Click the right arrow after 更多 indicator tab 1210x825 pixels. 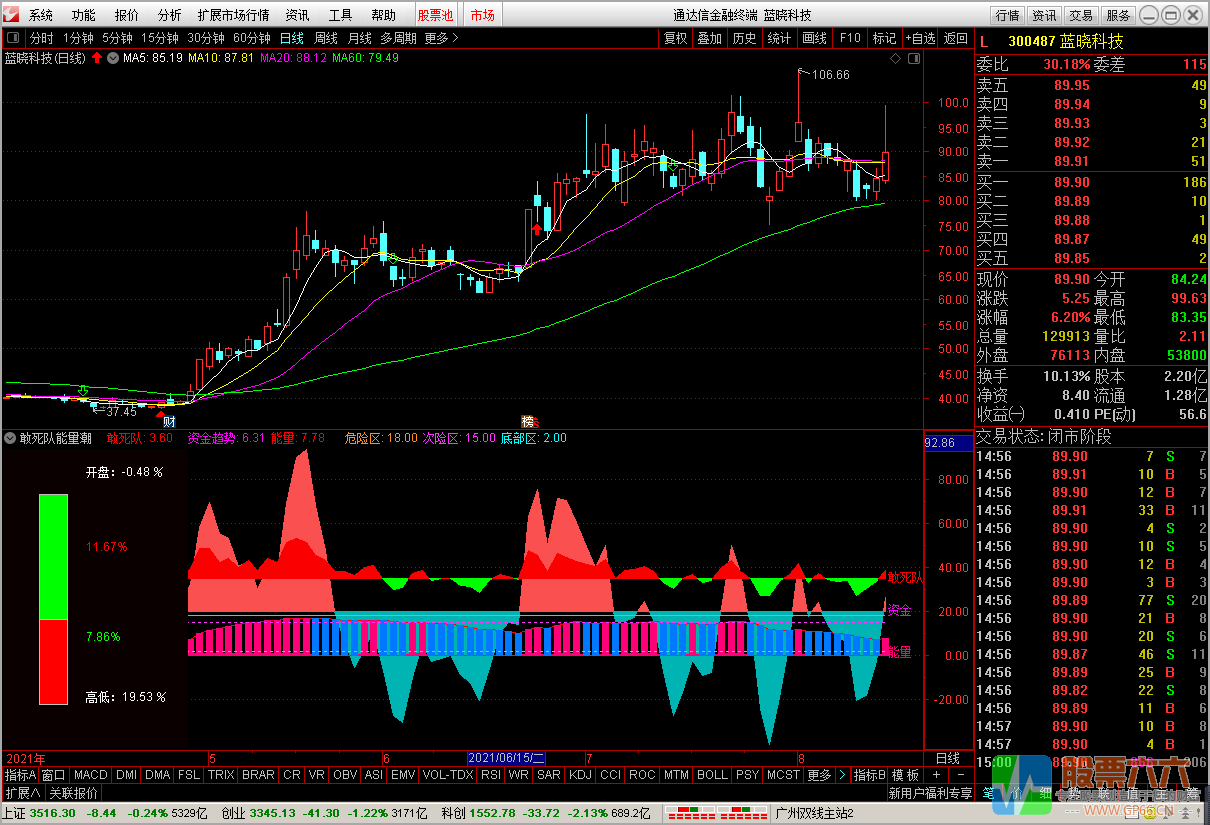tap(842, 775)
